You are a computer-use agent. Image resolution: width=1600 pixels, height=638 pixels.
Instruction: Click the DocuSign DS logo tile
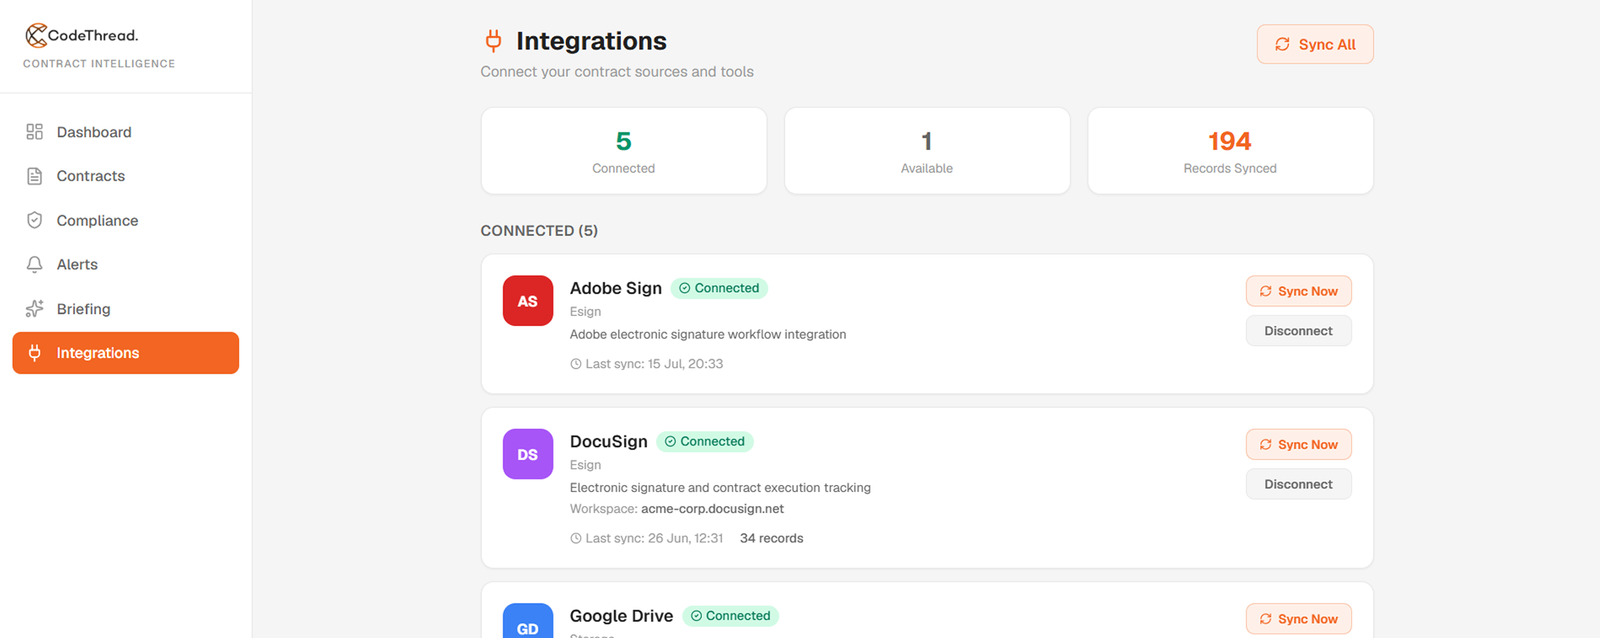click(x=528, y=454)
